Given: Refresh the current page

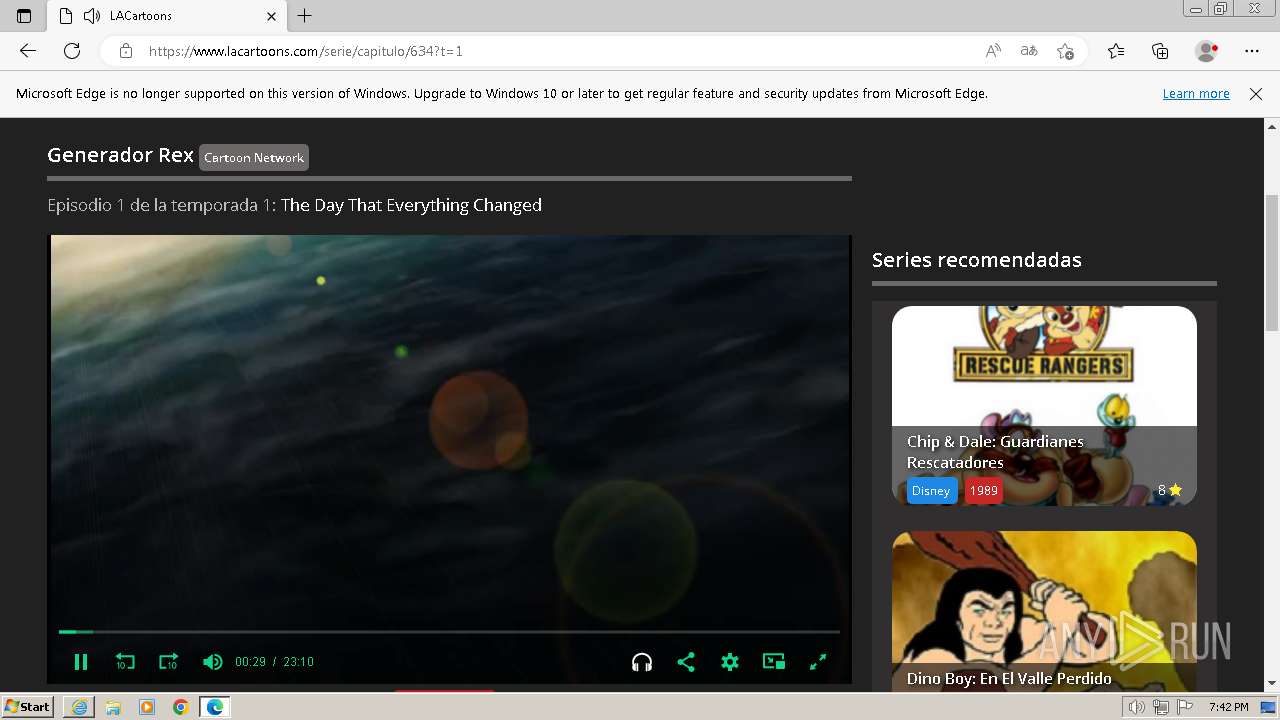Looking at the screenshot, I should coord(72,51).
